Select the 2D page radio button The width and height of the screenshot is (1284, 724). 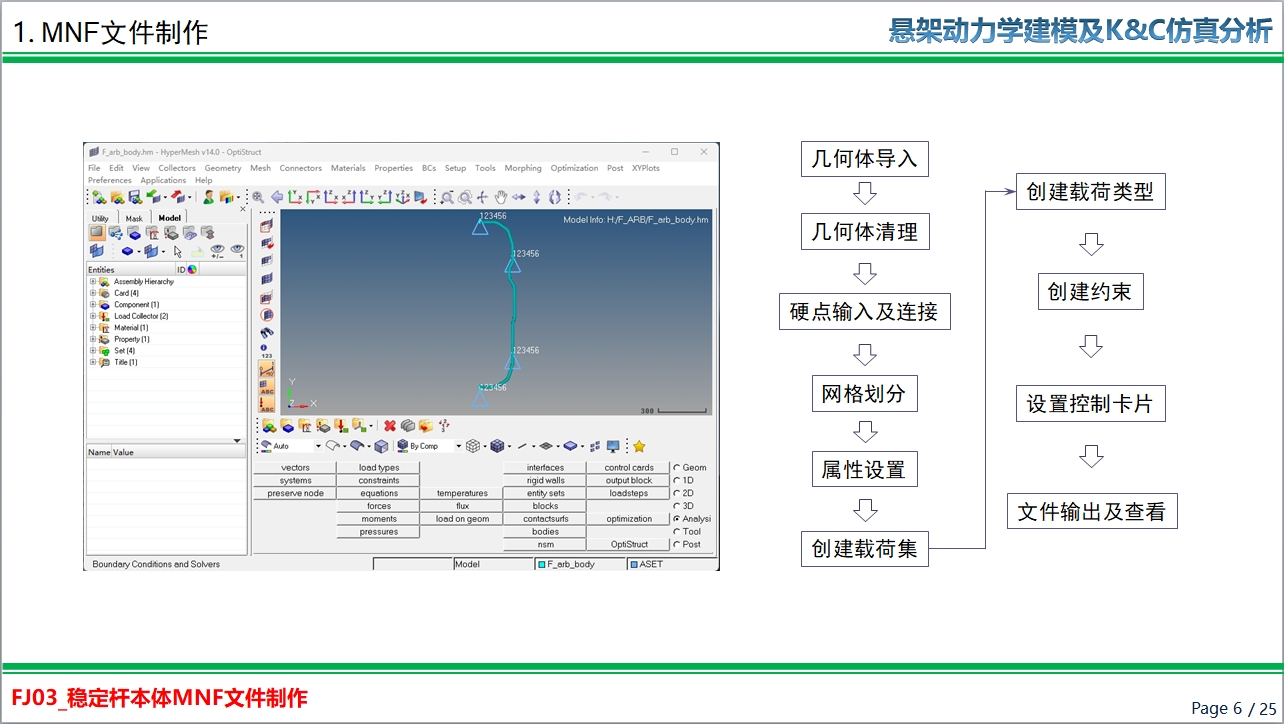tap(677, 493)
